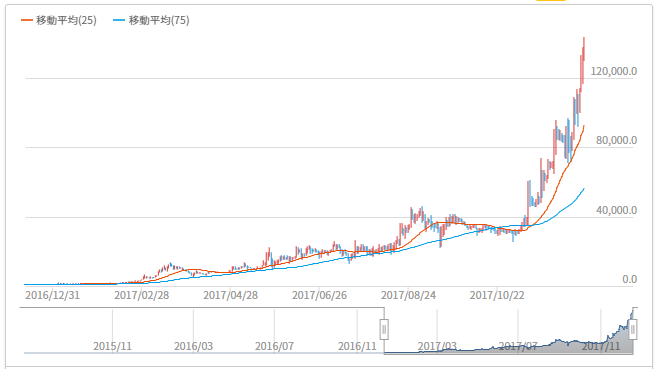Toggle the 移動平均(25) legend series

tap(59, 20)
